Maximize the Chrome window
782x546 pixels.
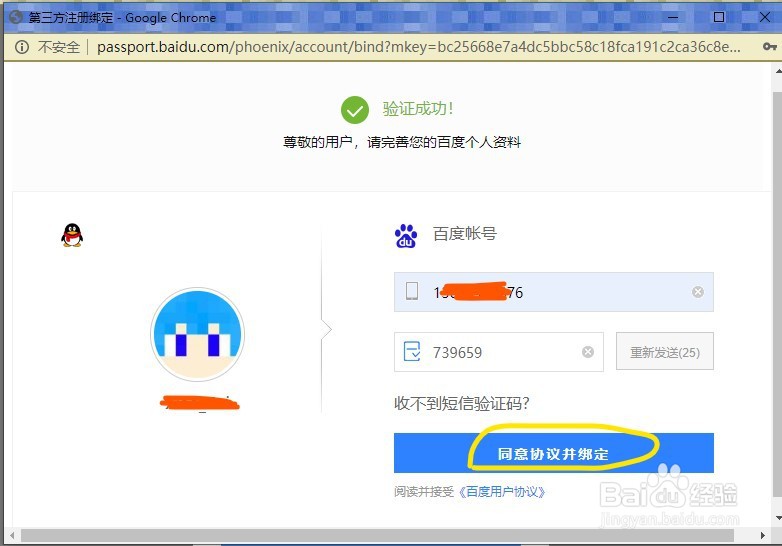tap(719, 17)
